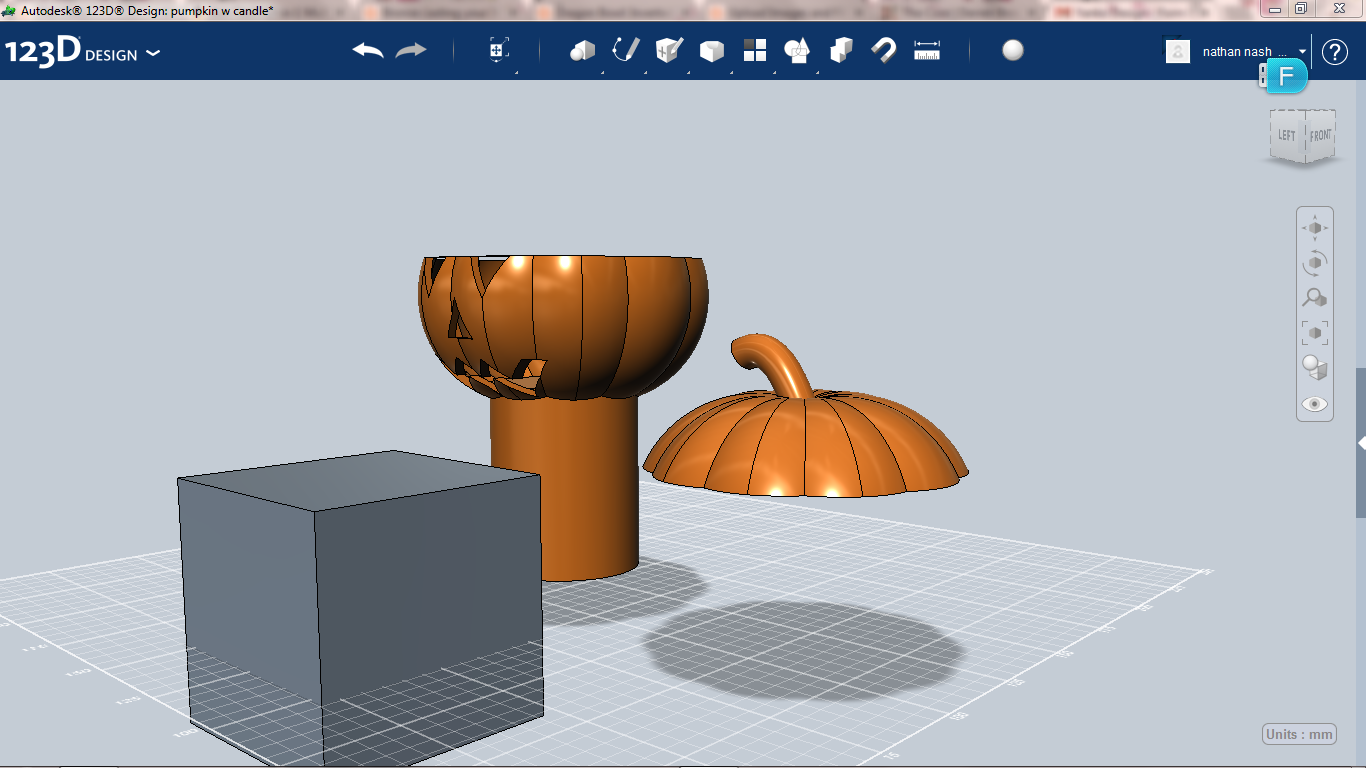Open the Grouping tool

(797, 50)
